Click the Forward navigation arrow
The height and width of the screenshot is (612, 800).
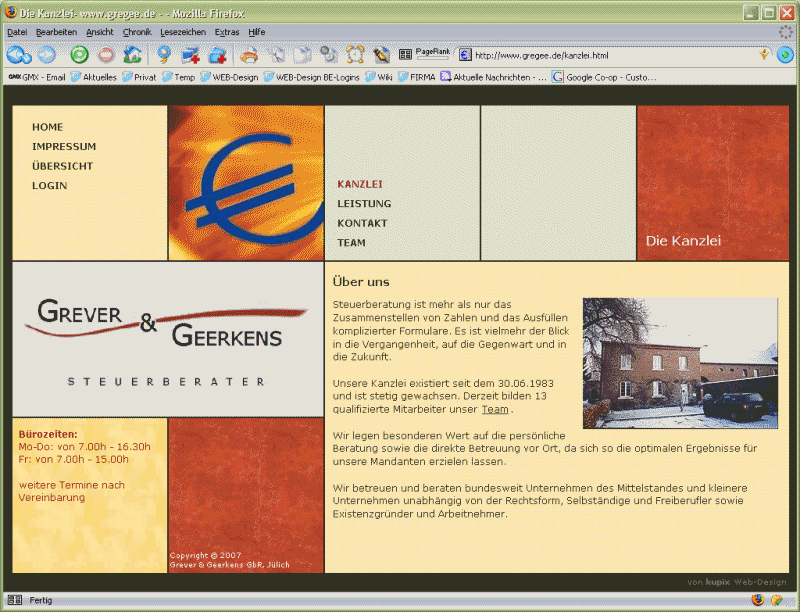[x=47, y=55]
